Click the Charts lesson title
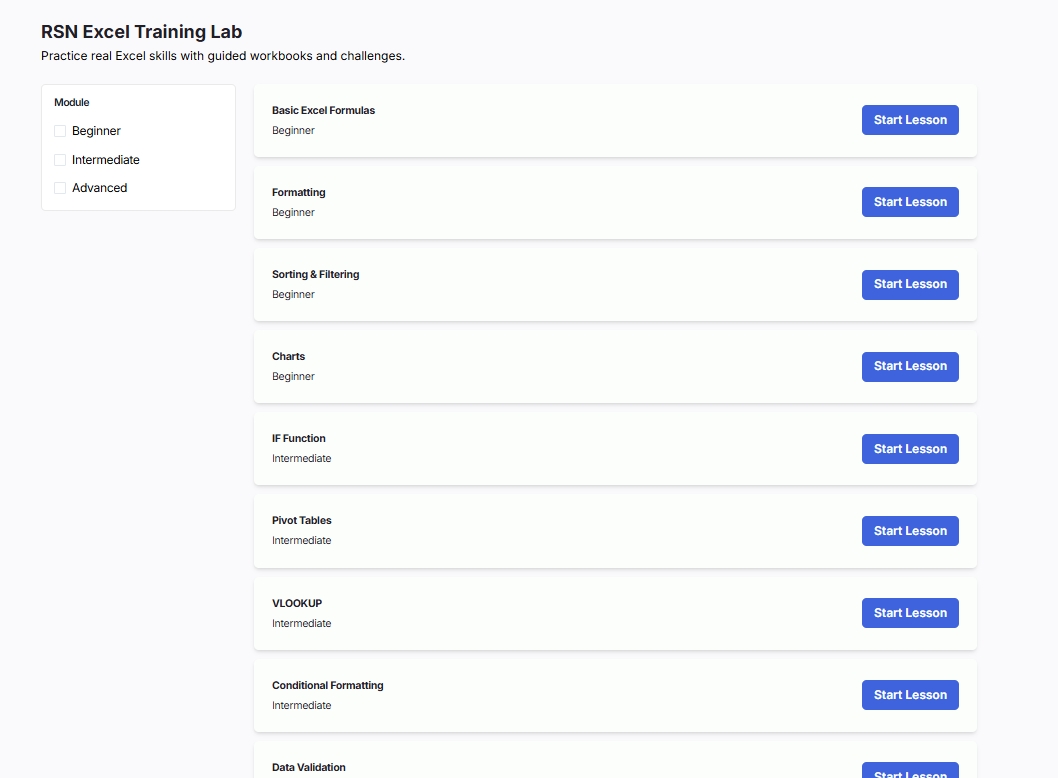This screenshot has width=1058, height=778. (x=288, y=356)
